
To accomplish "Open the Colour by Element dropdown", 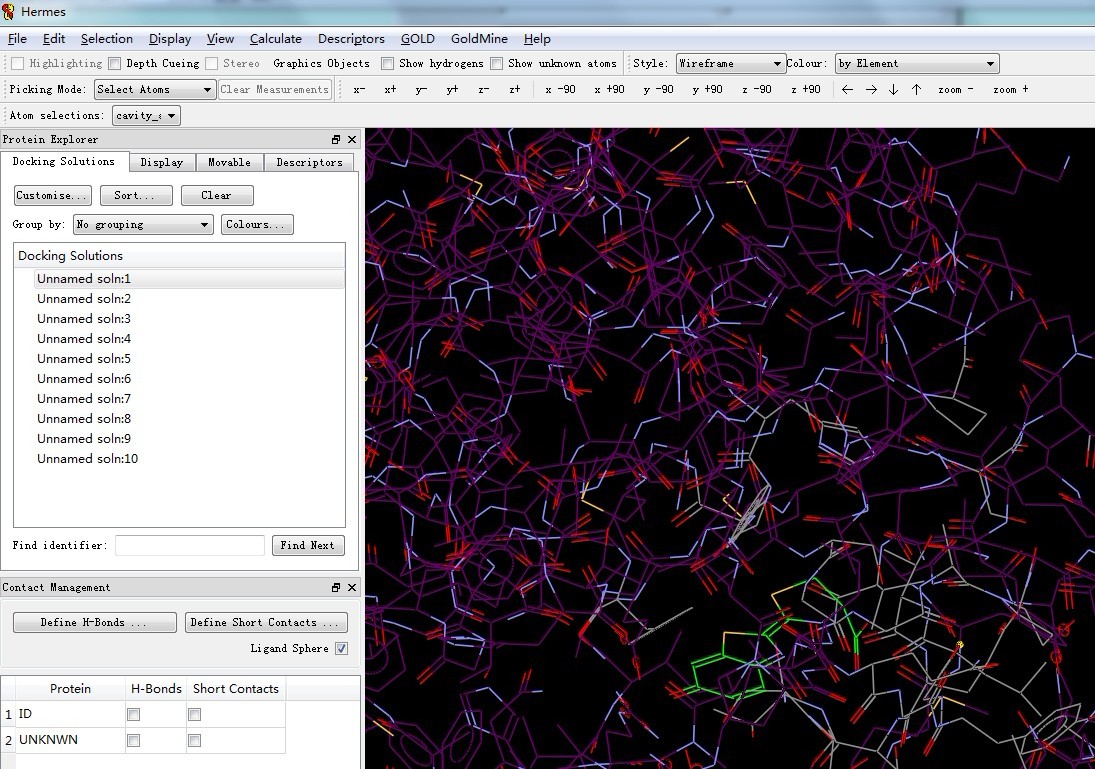I will click(916, 64).
